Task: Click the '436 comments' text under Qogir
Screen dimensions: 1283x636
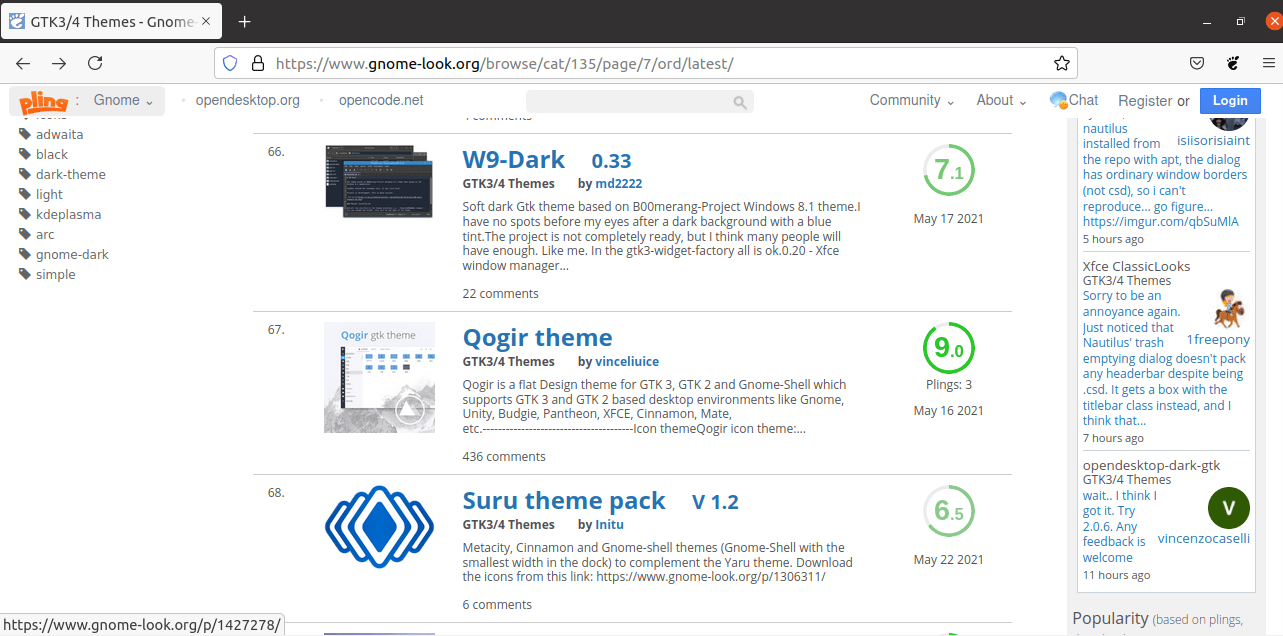Action: 504,456
